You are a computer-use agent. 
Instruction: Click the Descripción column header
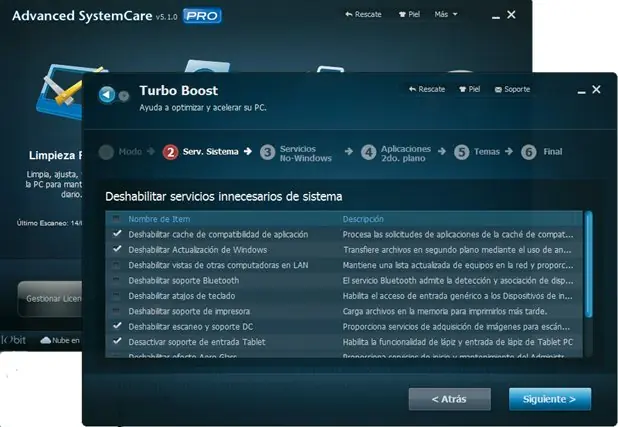click(x=363, y=219)
